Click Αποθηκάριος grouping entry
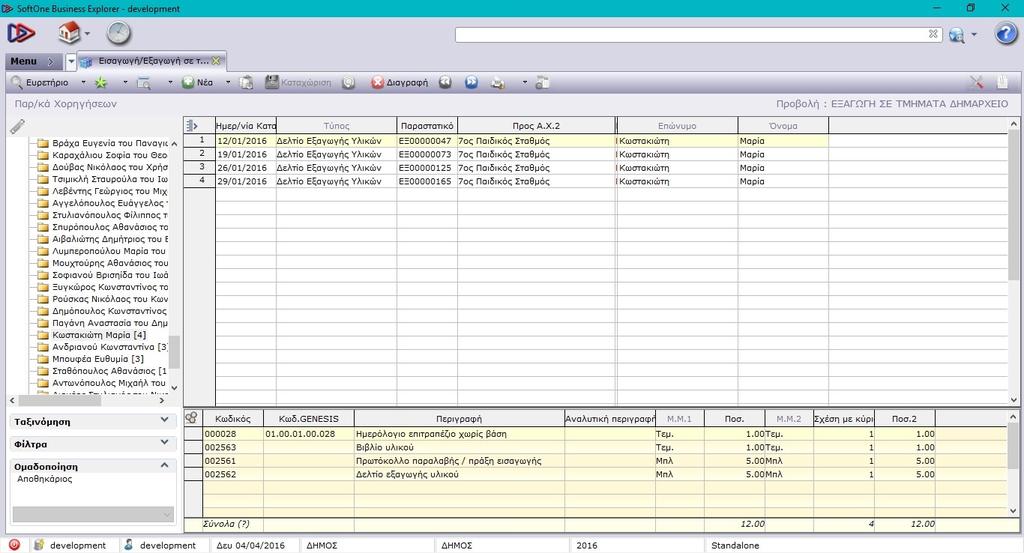This screenshot has height=553, width=1024. click(44, 479)
